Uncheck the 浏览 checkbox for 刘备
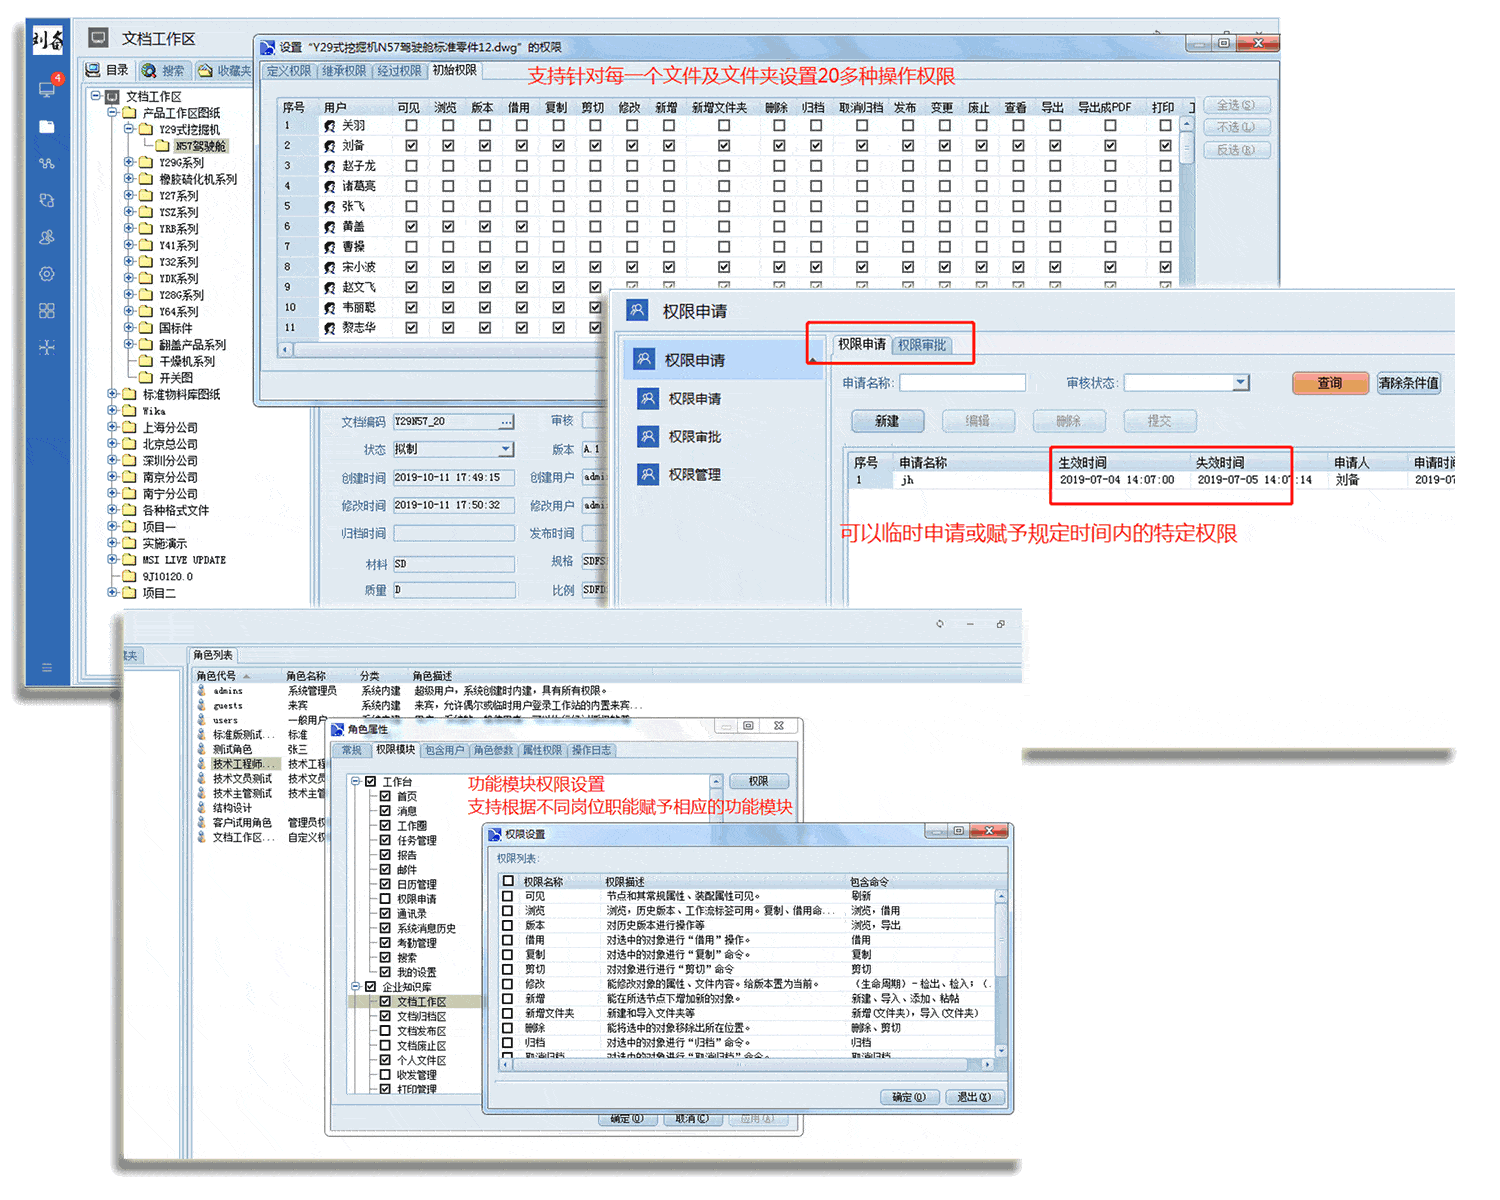 tap(448, 146)
